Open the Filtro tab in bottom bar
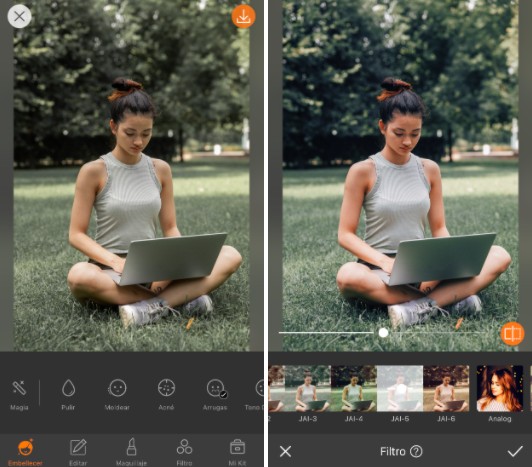The height and width of the screenshot is (467, 532). 184,452
